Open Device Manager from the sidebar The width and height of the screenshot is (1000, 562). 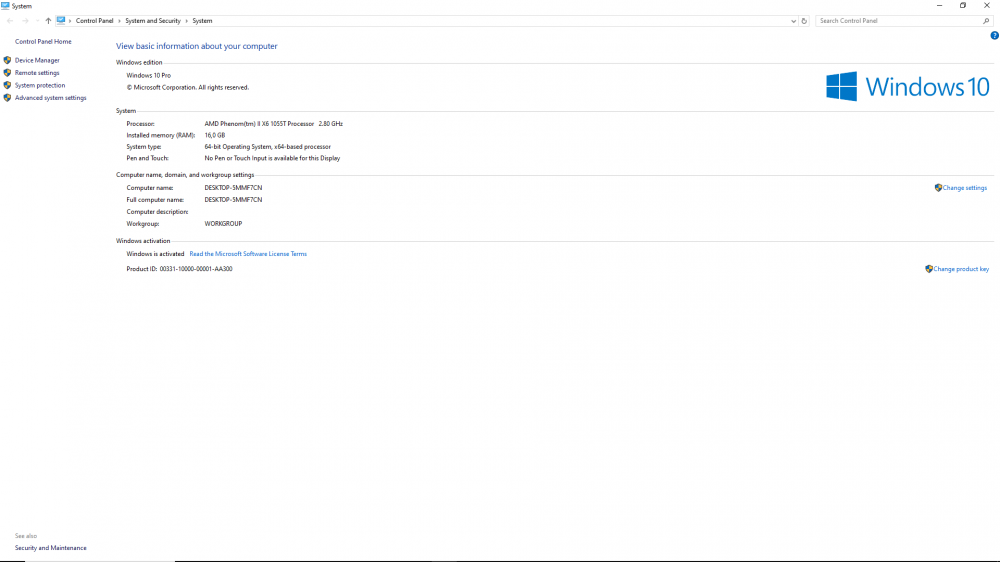tap(37, 60)
